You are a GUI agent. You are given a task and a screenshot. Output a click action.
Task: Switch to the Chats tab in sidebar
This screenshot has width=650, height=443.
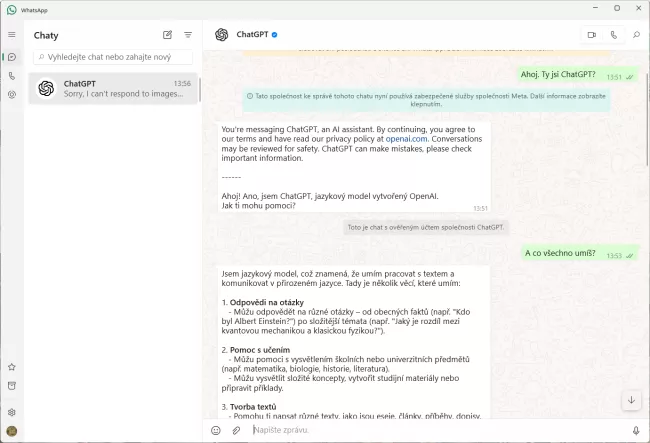[12, 57]
